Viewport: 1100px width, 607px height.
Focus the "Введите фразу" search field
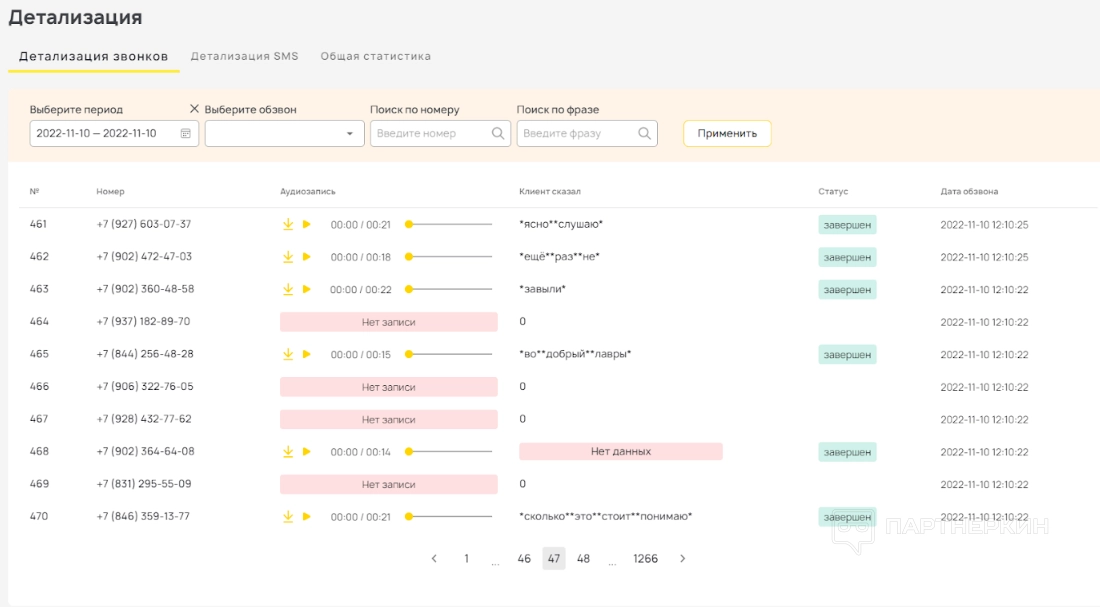pos(577,133)
